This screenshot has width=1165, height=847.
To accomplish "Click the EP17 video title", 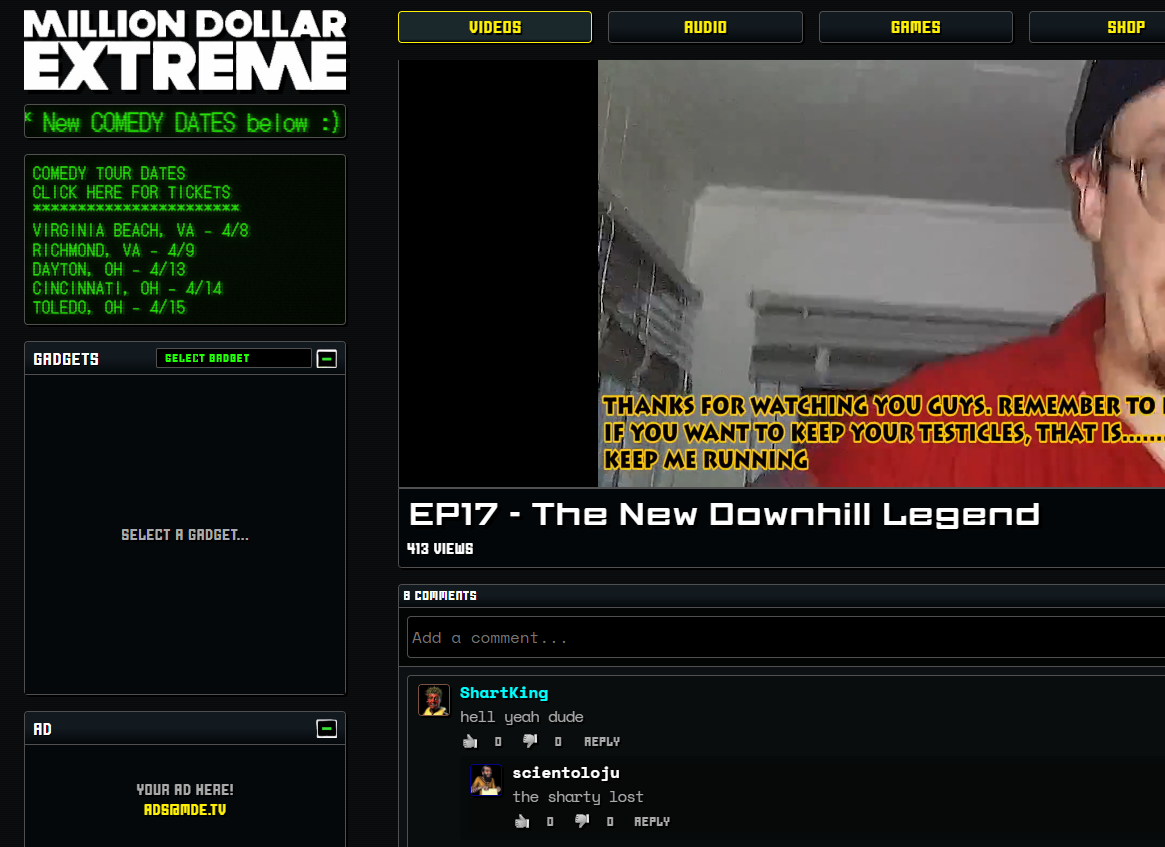I will (x=724, y=514).
